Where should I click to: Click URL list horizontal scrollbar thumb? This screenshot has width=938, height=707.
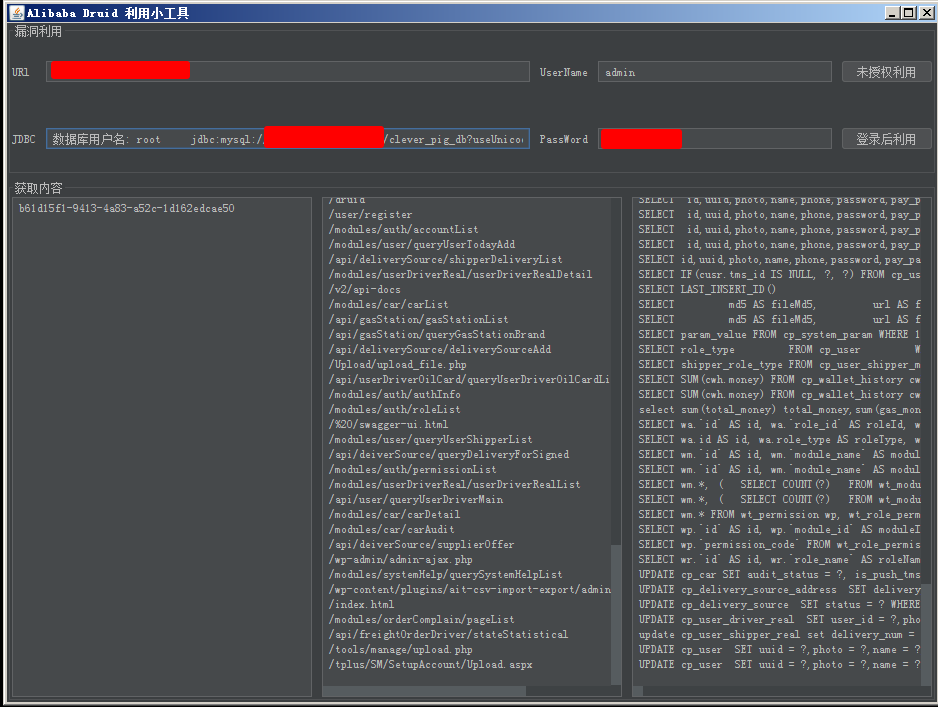[424, 691]
